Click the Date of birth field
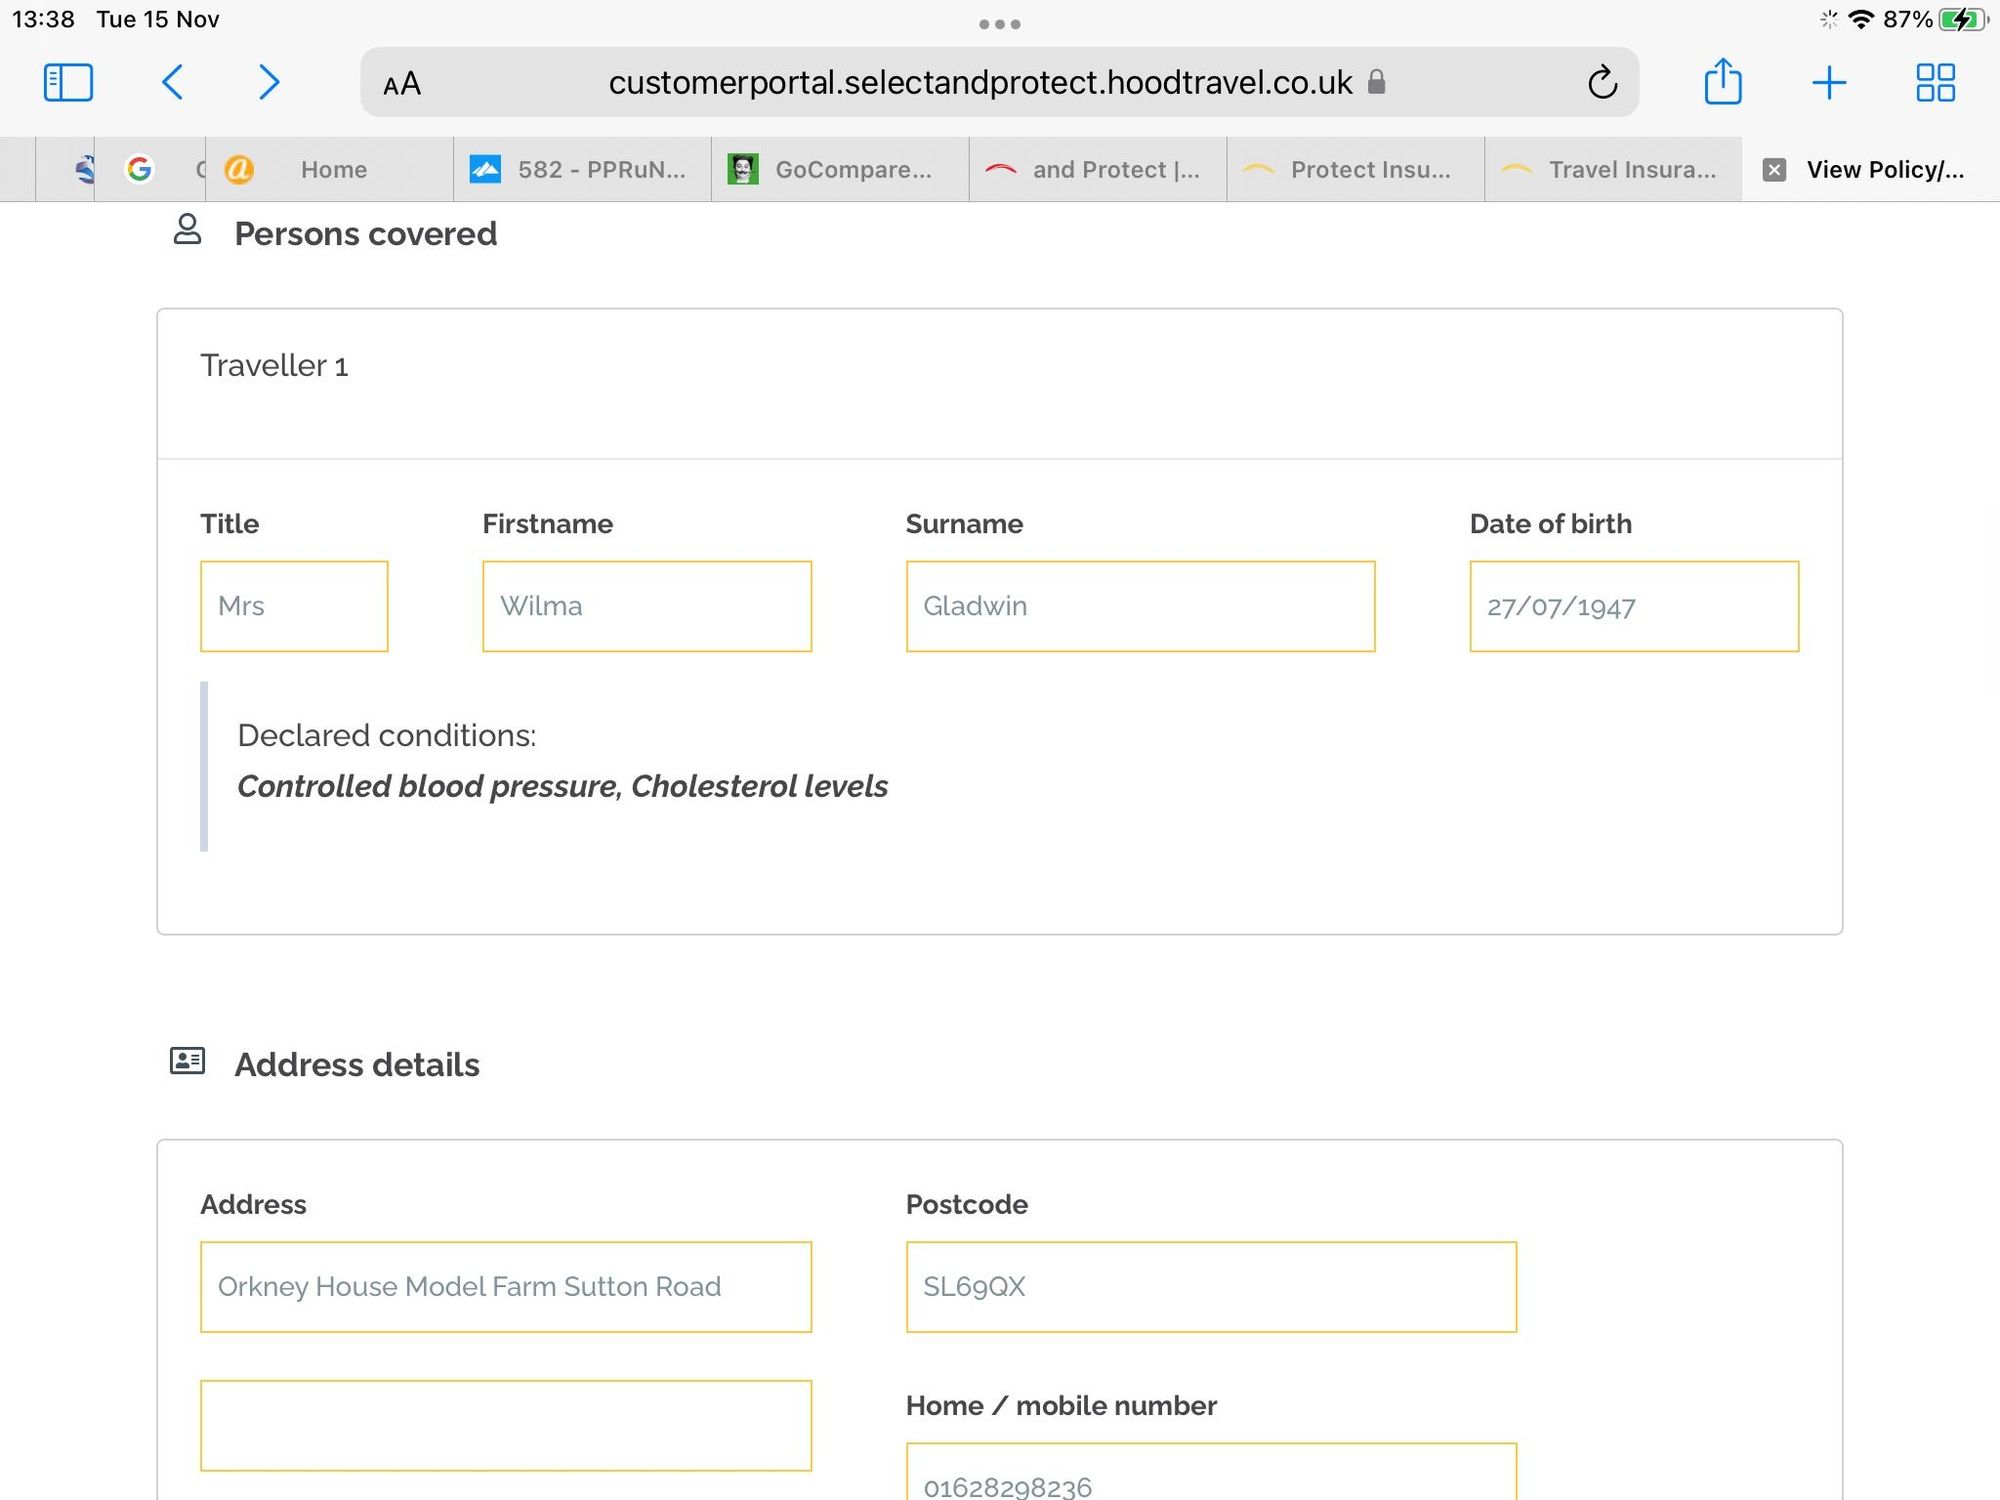 coord(1633,606)
